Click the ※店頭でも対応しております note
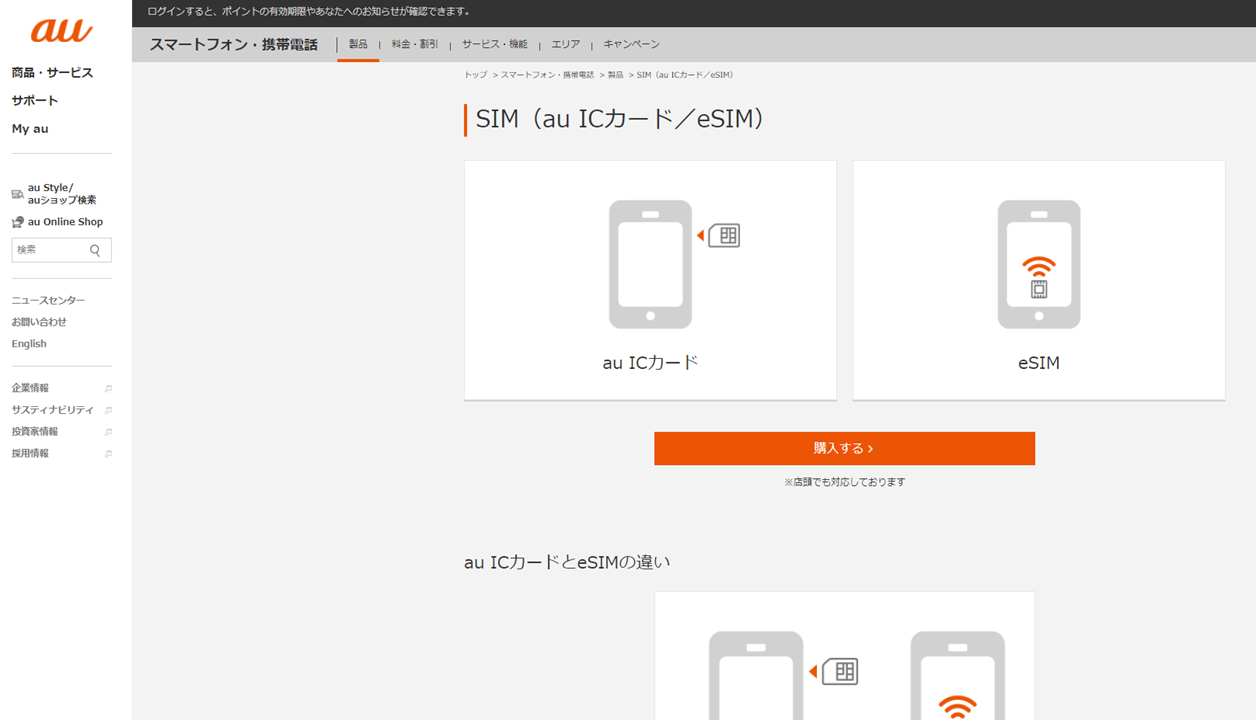Image resolution: width=1256 pixels, height=720 pixels. coord(845,482)
